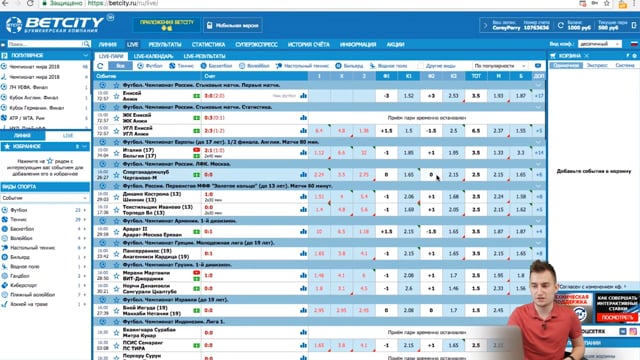Toggle the Другие виды checkbox
Screen dimensions: 640x360
420,66
